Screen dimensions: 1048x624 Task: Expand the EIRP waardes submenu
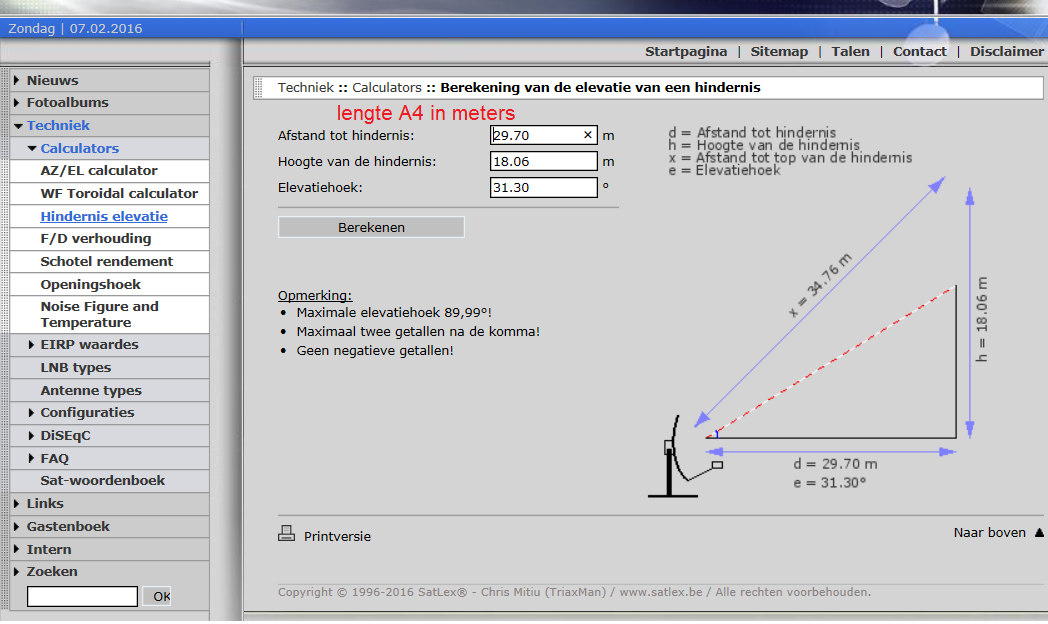click(89, 344)
